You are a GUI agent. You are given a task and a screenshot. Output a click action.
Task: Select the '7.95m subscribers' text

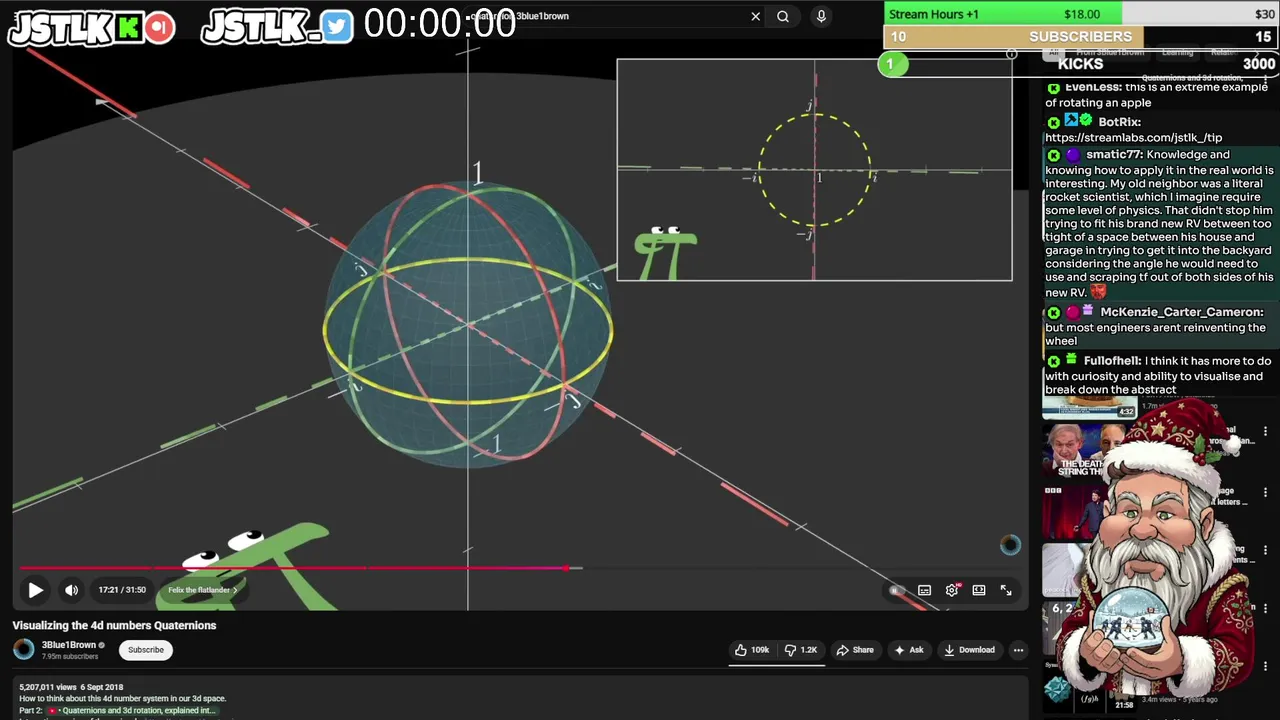(x=70, y=656)
